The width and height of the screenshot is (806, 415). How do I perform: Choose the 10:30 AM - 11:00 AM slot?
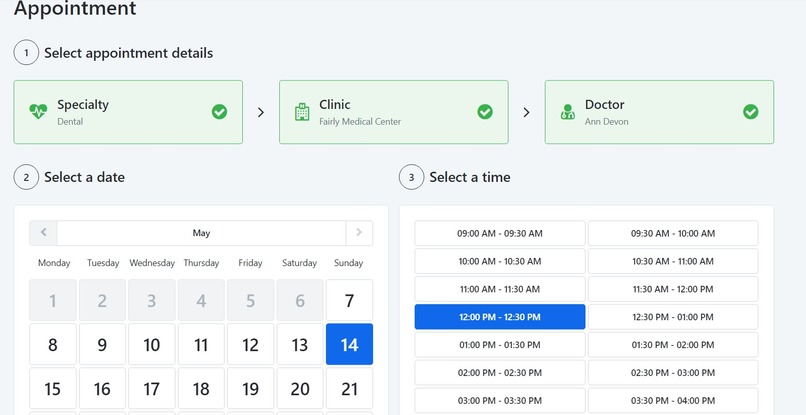click(x=673, y=261)
